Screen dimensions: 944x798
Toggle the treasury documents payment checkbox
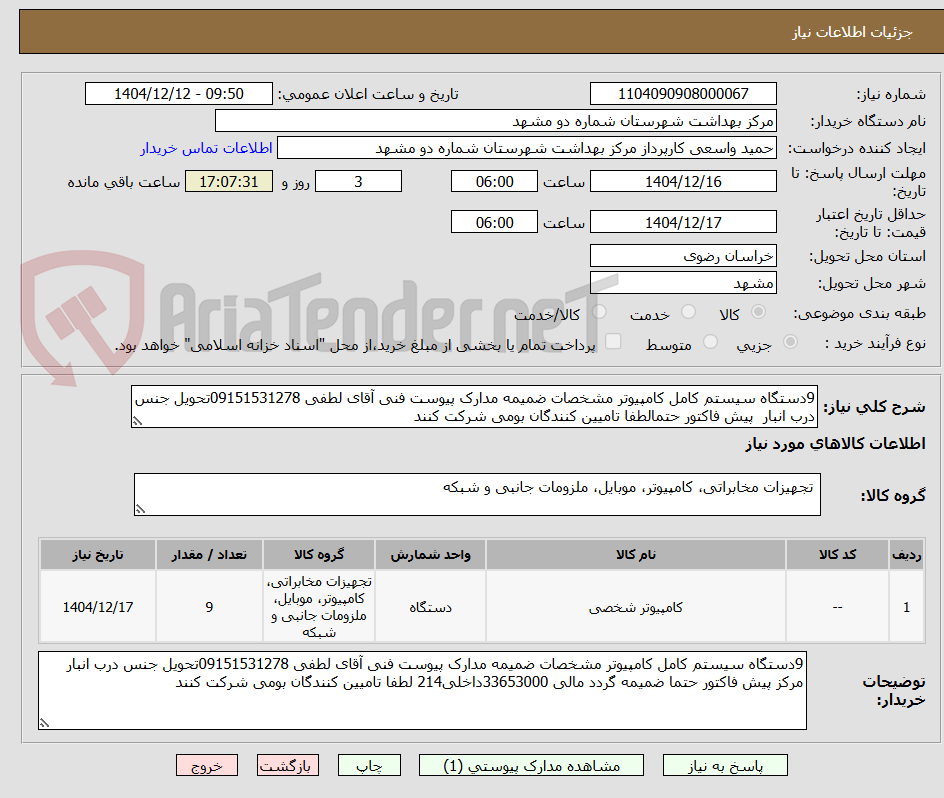(x=613, y=341)
